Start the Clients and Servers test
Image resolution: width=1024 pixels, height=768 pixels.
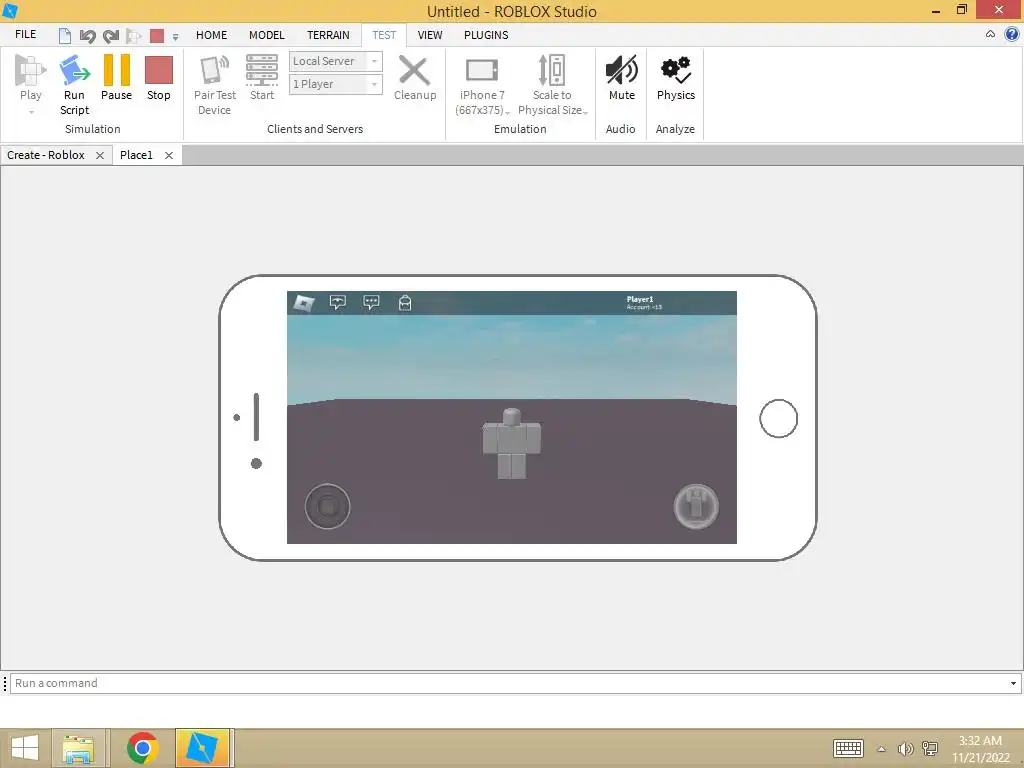(262, 78)
